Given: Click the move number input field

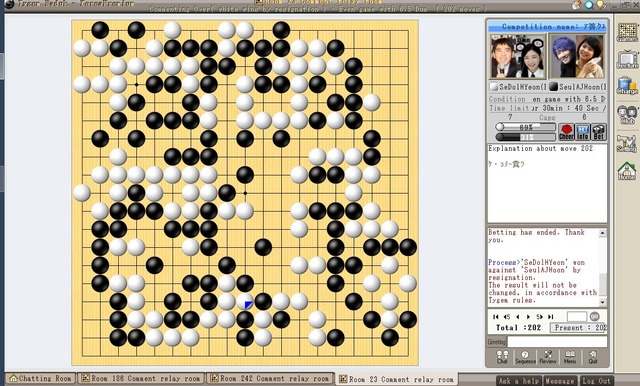Looking at the screenshot, I should pos(577,317).
